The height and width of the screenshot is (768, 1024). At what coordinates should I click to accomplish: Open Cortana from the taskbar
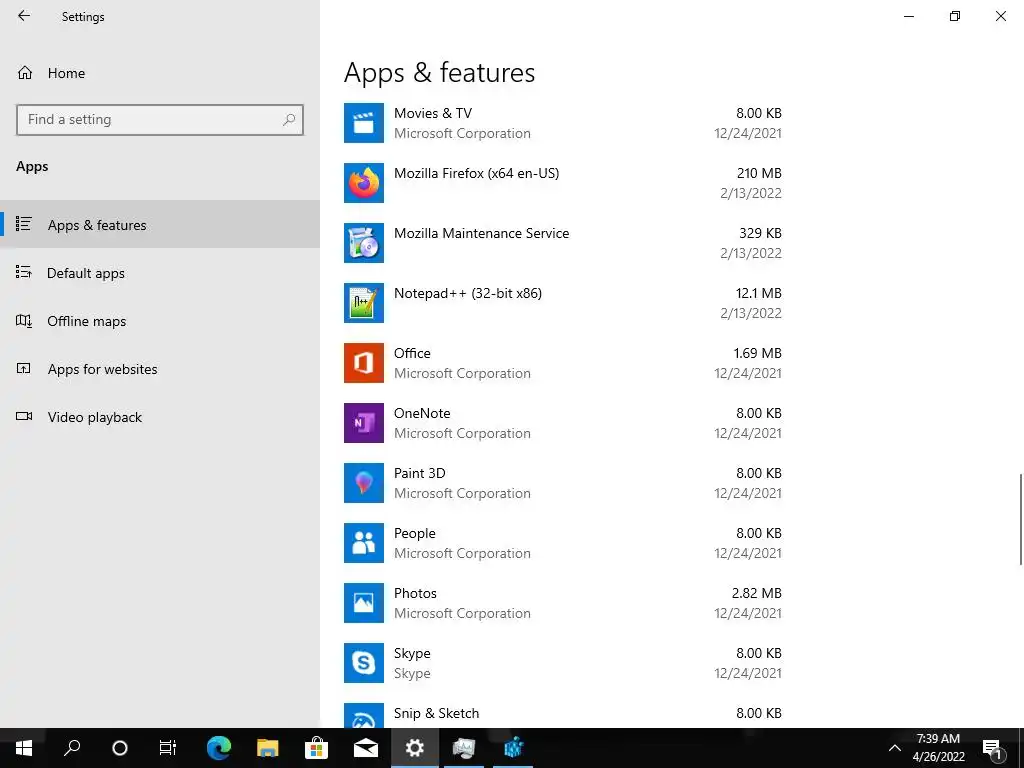click(120, 748)
